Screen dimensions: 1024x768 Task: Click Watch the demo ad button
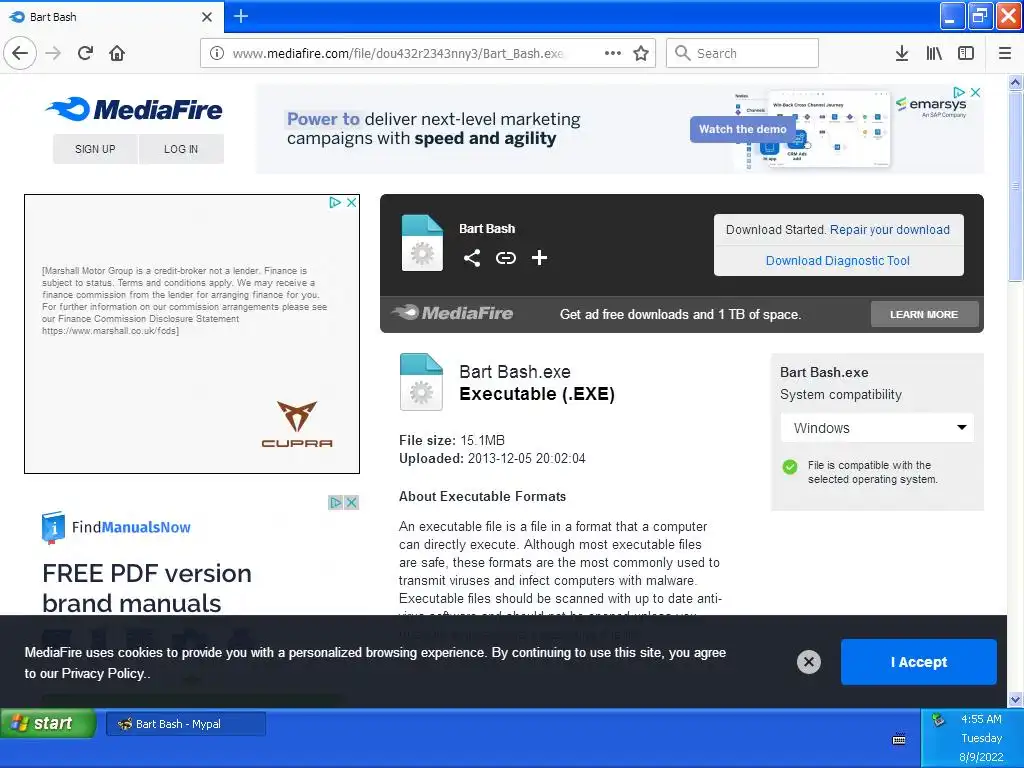click(743, 129)
